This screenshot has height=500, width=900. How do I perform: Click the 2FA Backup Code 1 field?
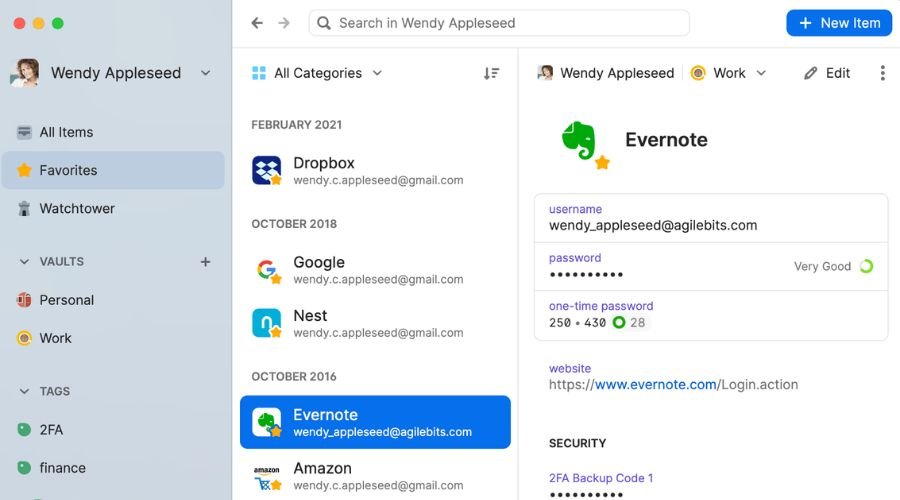(711, 485)
